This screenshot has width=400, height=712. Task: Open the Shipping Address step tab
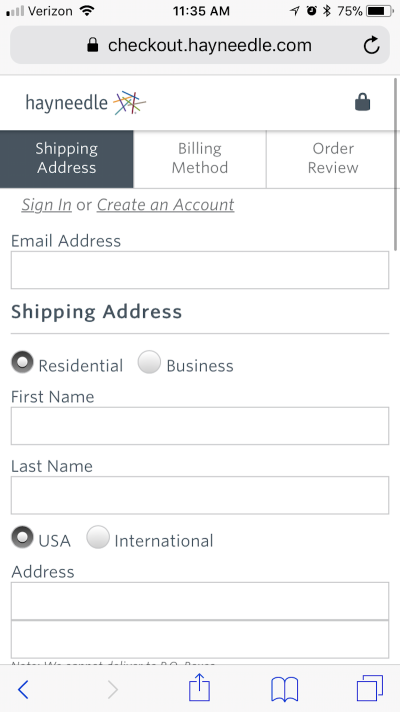[x=67, y=158]
